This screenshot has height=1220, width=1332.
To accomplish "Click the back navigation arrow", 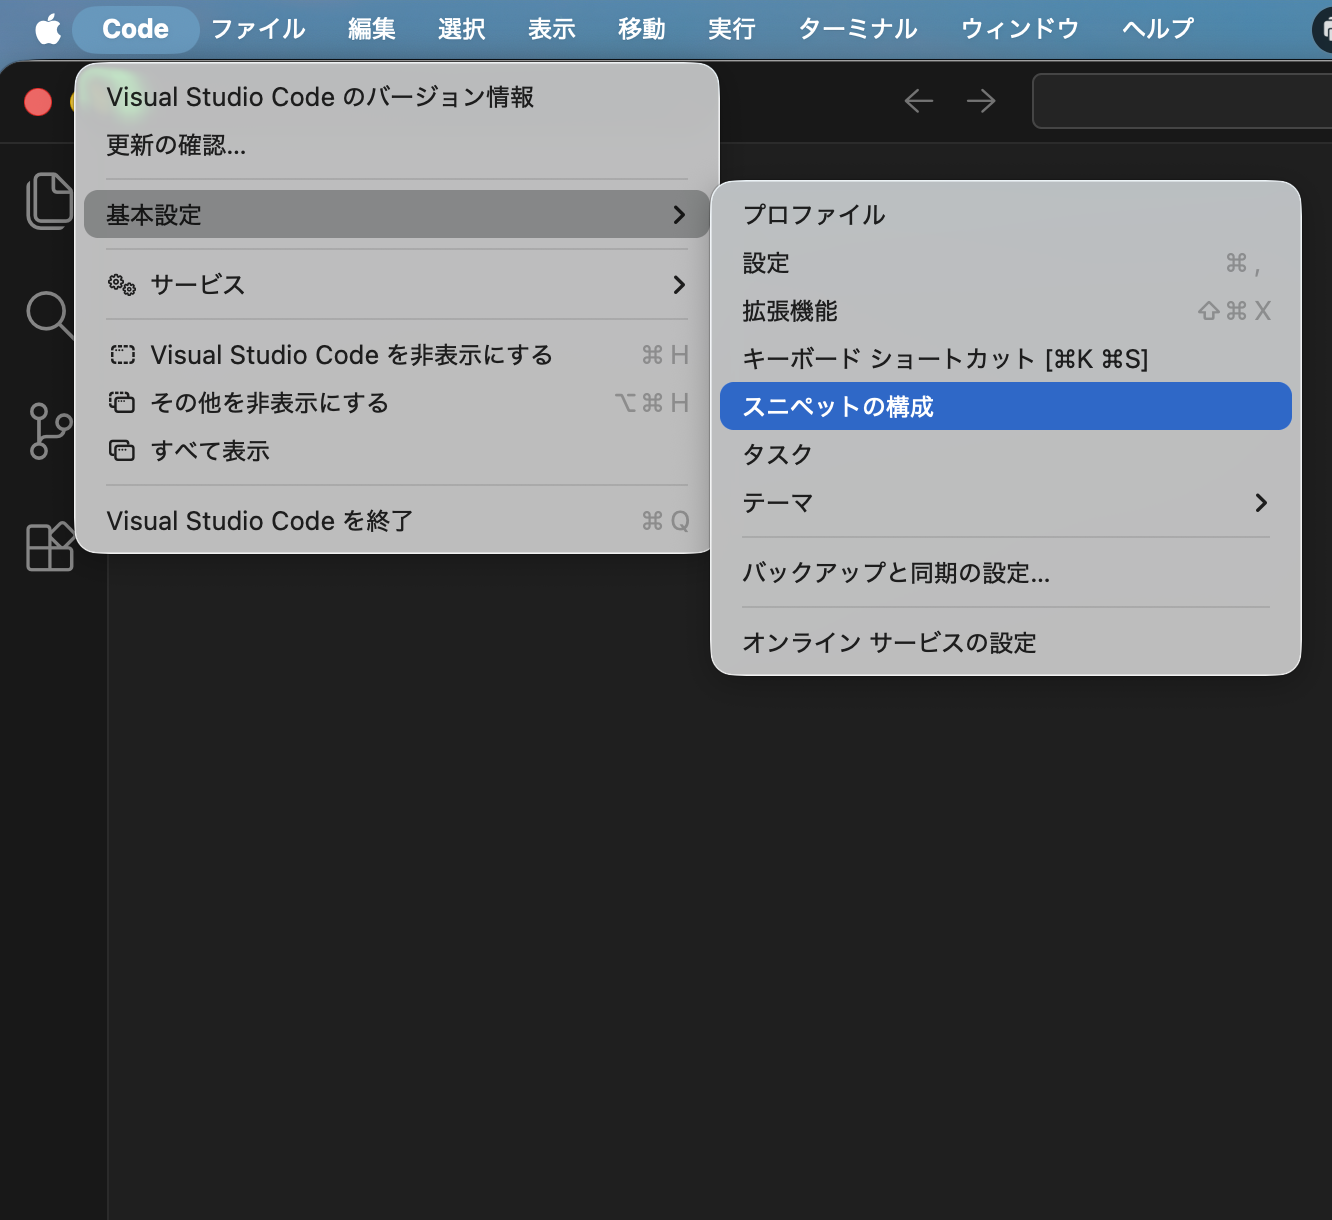I will [x=918, y=100].
